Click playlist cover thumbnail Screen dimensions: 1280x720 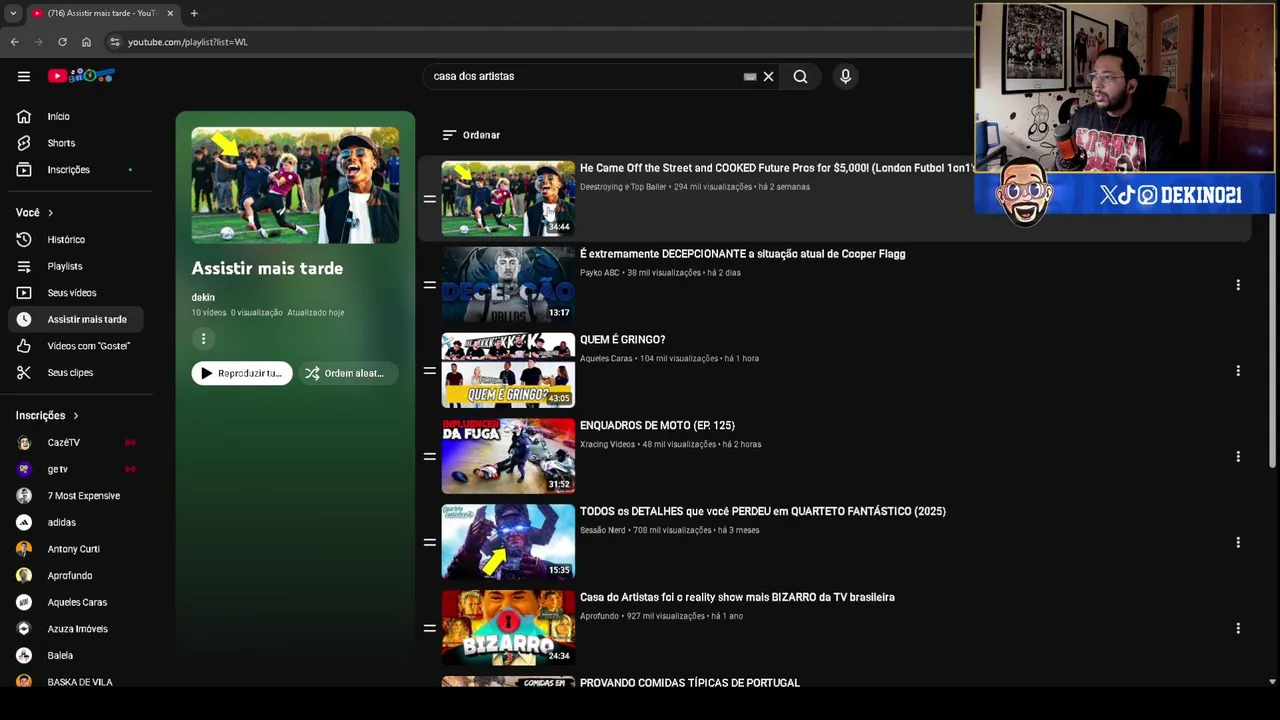pos(295,185)
